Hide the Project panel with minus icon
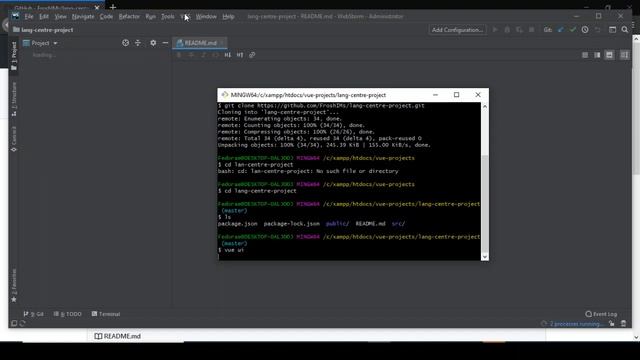The image size is (640, 360). pyautogui.click(x=165, y=43)
